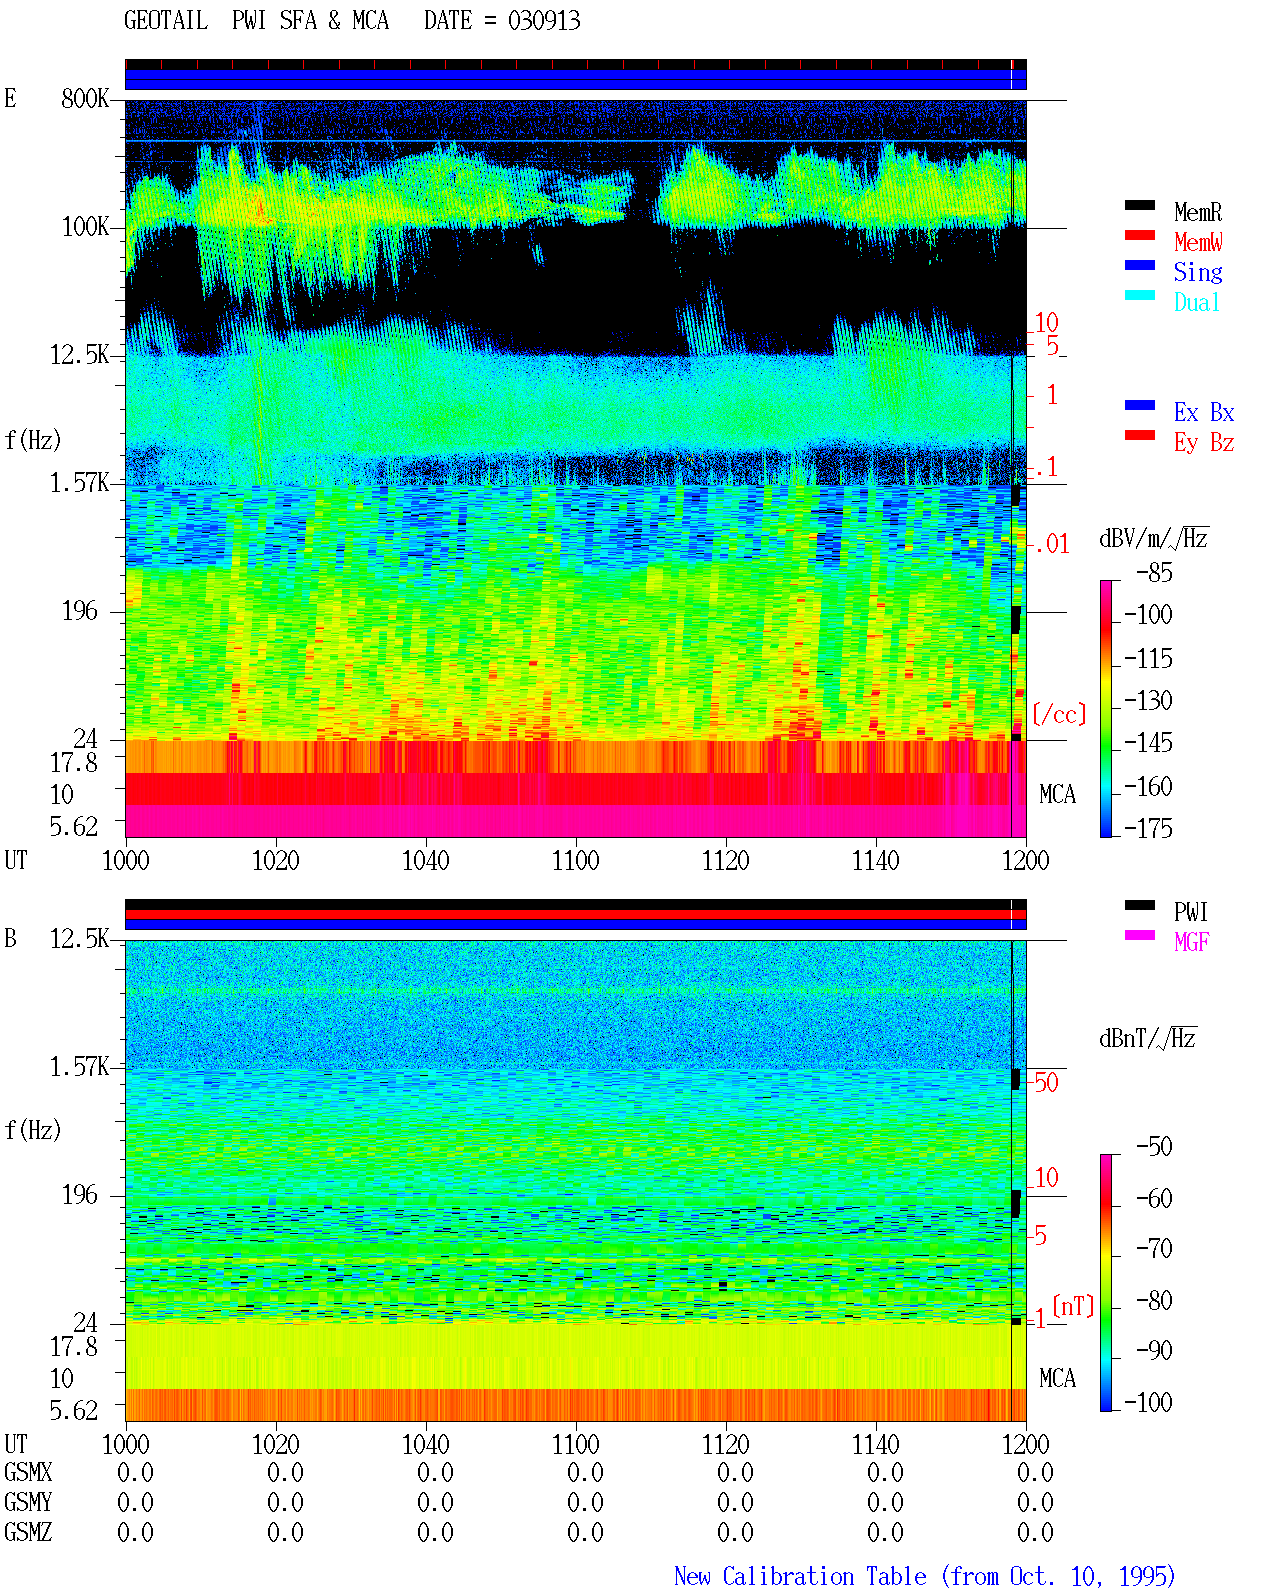Click the 12.5K frequency label on B panel
Image resolution: width=1280 pixels, height=1593 pixels.
[x=79, y=938]
